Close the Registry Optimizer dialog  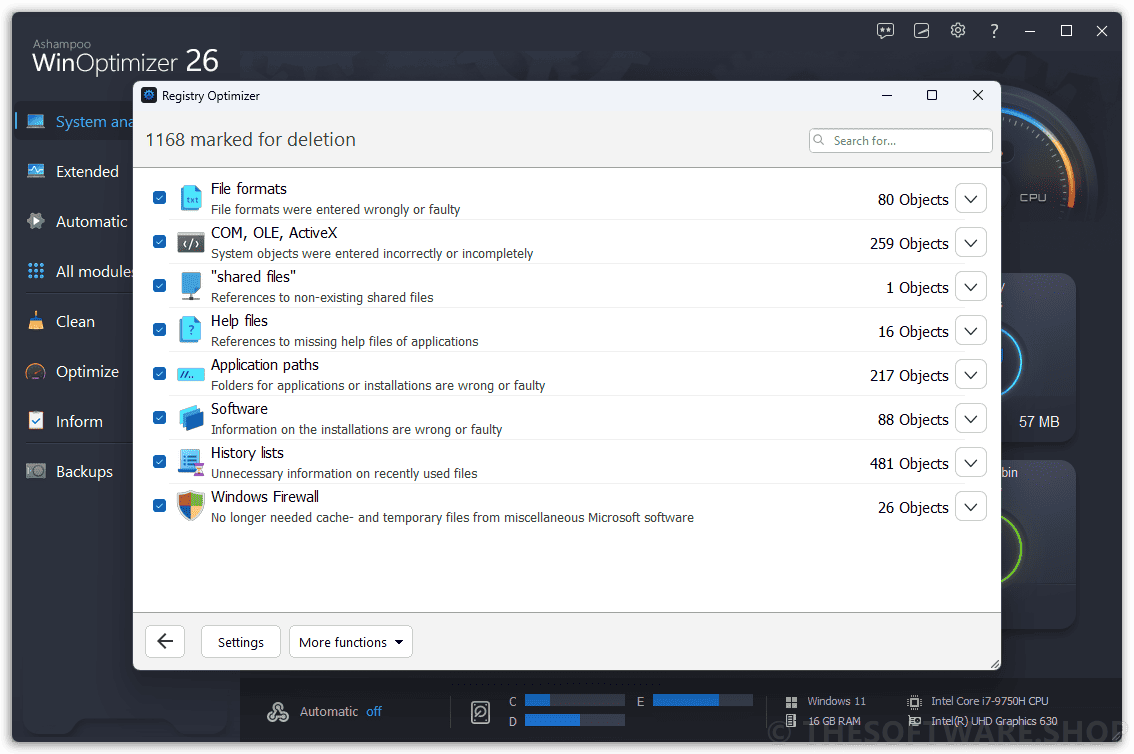978,95
